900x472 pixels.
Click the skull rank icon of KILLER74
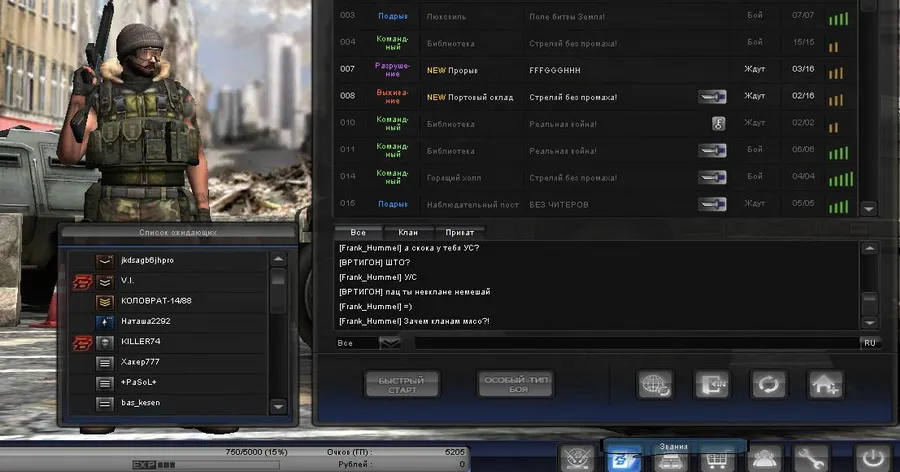coord(104,343)
